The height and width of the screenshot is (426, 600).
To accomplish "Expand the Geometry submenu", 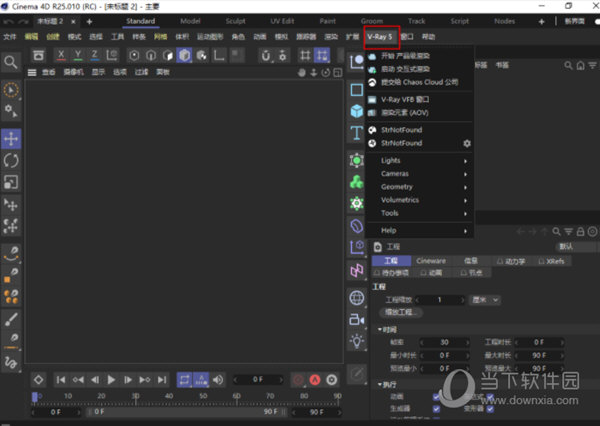I will [419, 187].
